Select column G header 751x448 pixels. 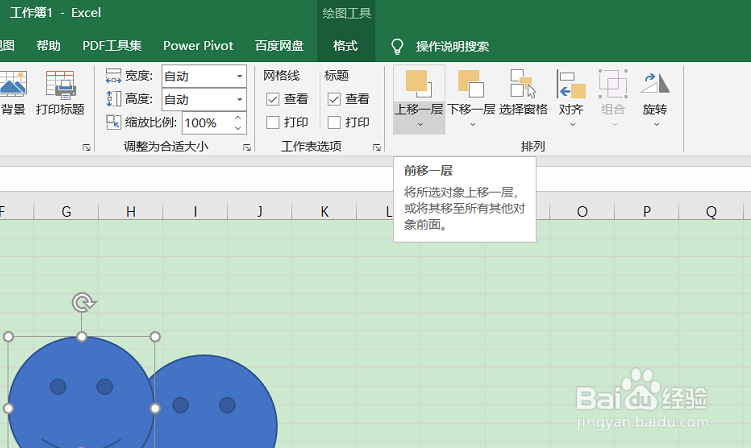66,211
